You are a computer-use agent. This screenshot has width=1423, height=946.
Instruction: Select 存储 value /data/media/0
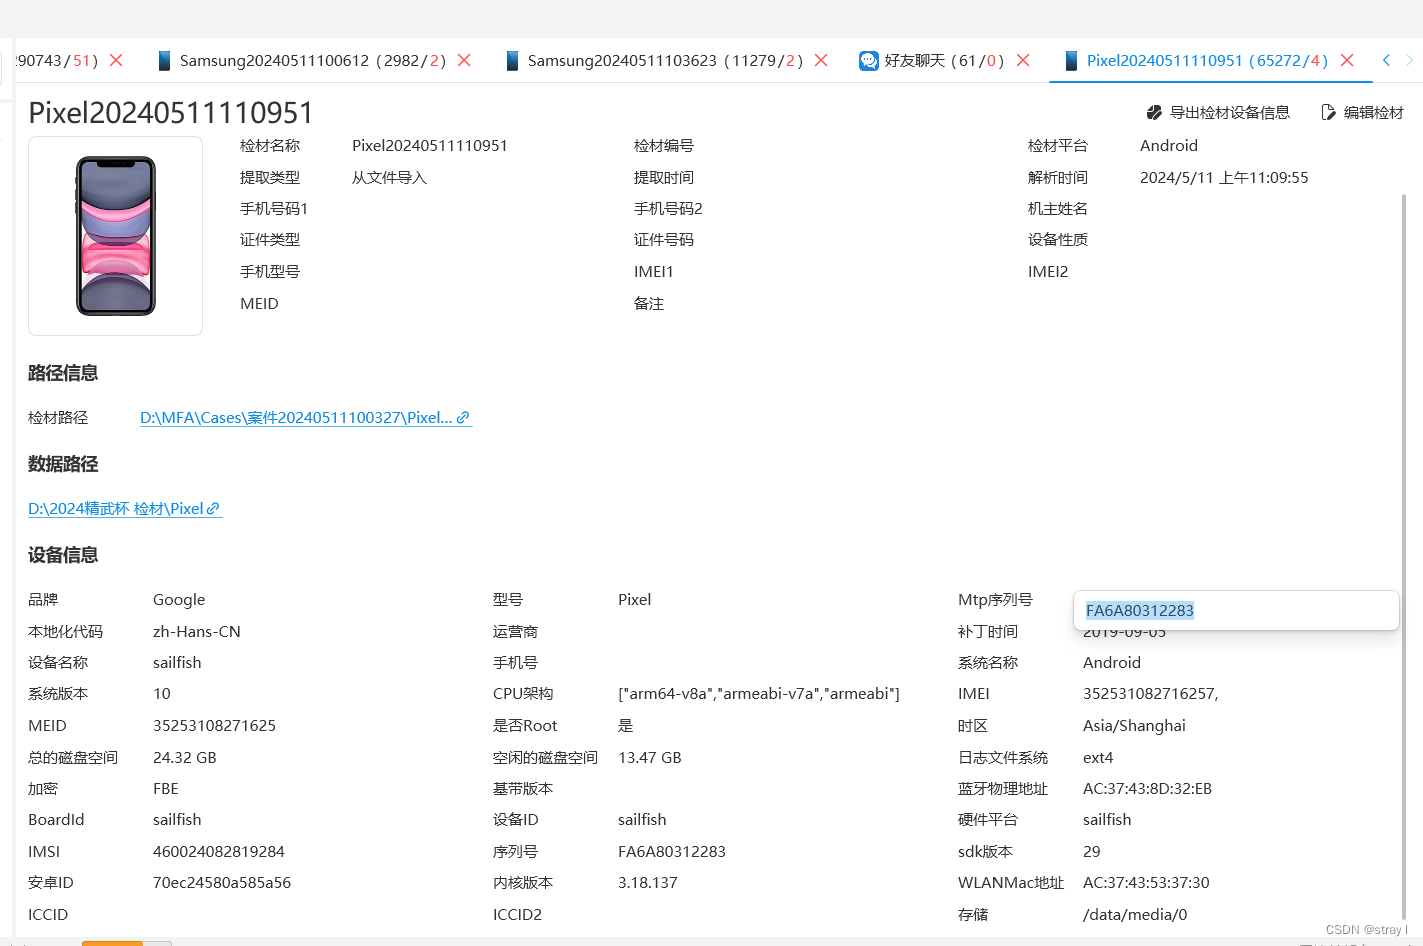pos(1135,915)
